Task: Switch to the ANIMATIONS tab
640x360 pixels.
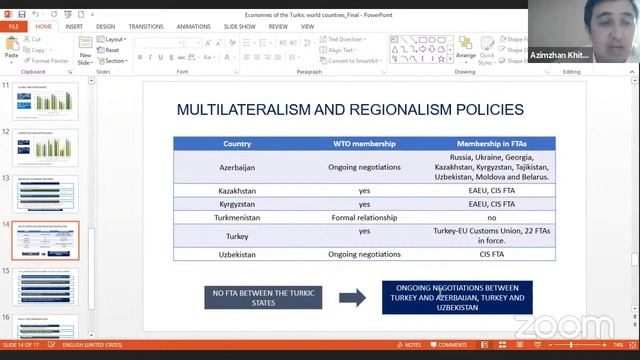Action: pos(193,27)
